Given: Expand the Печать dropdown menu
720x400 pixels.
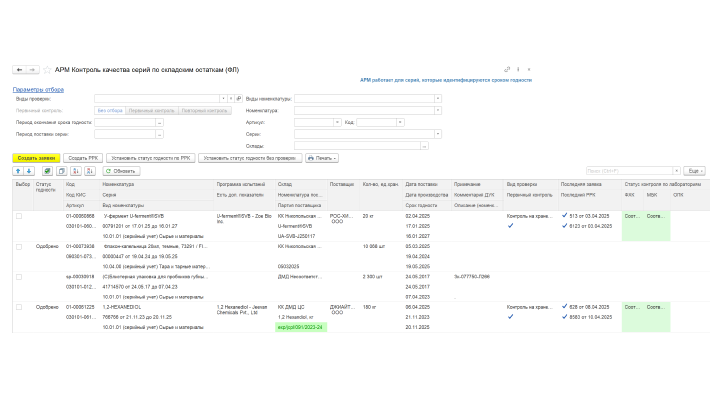Looking at the screenshot, I should [324, 158].
